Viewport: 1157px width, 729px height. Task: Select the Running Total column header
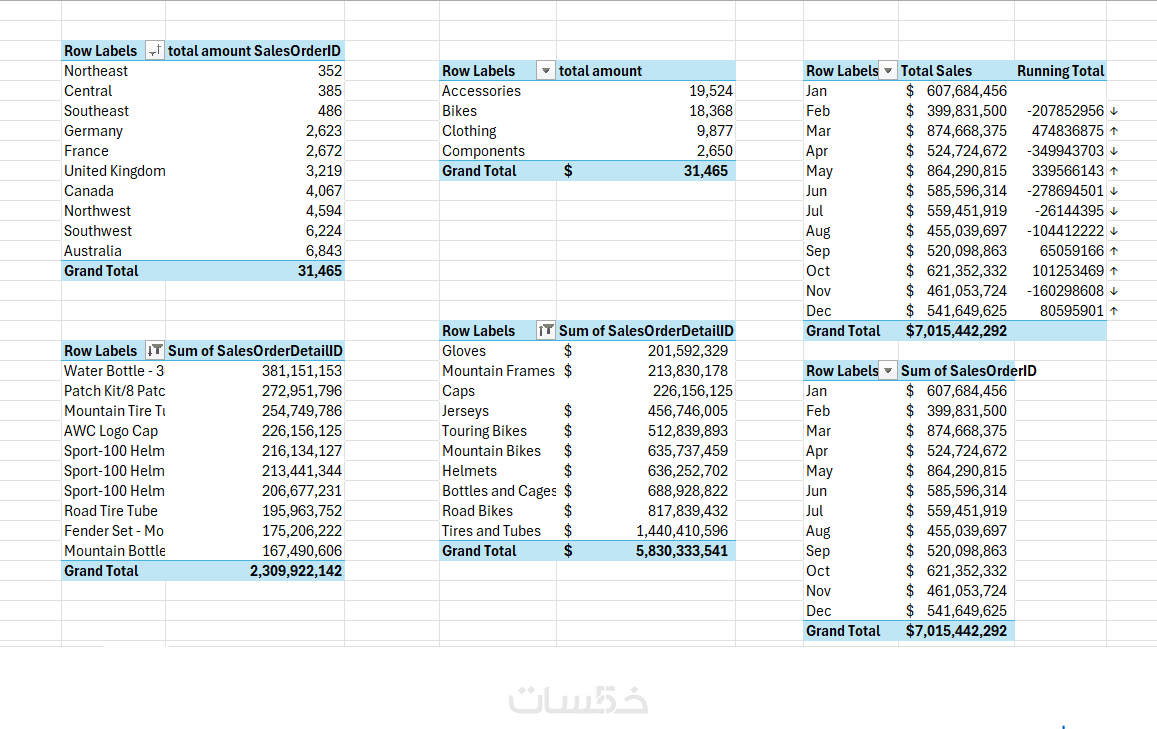click(x=1060, y=71)
